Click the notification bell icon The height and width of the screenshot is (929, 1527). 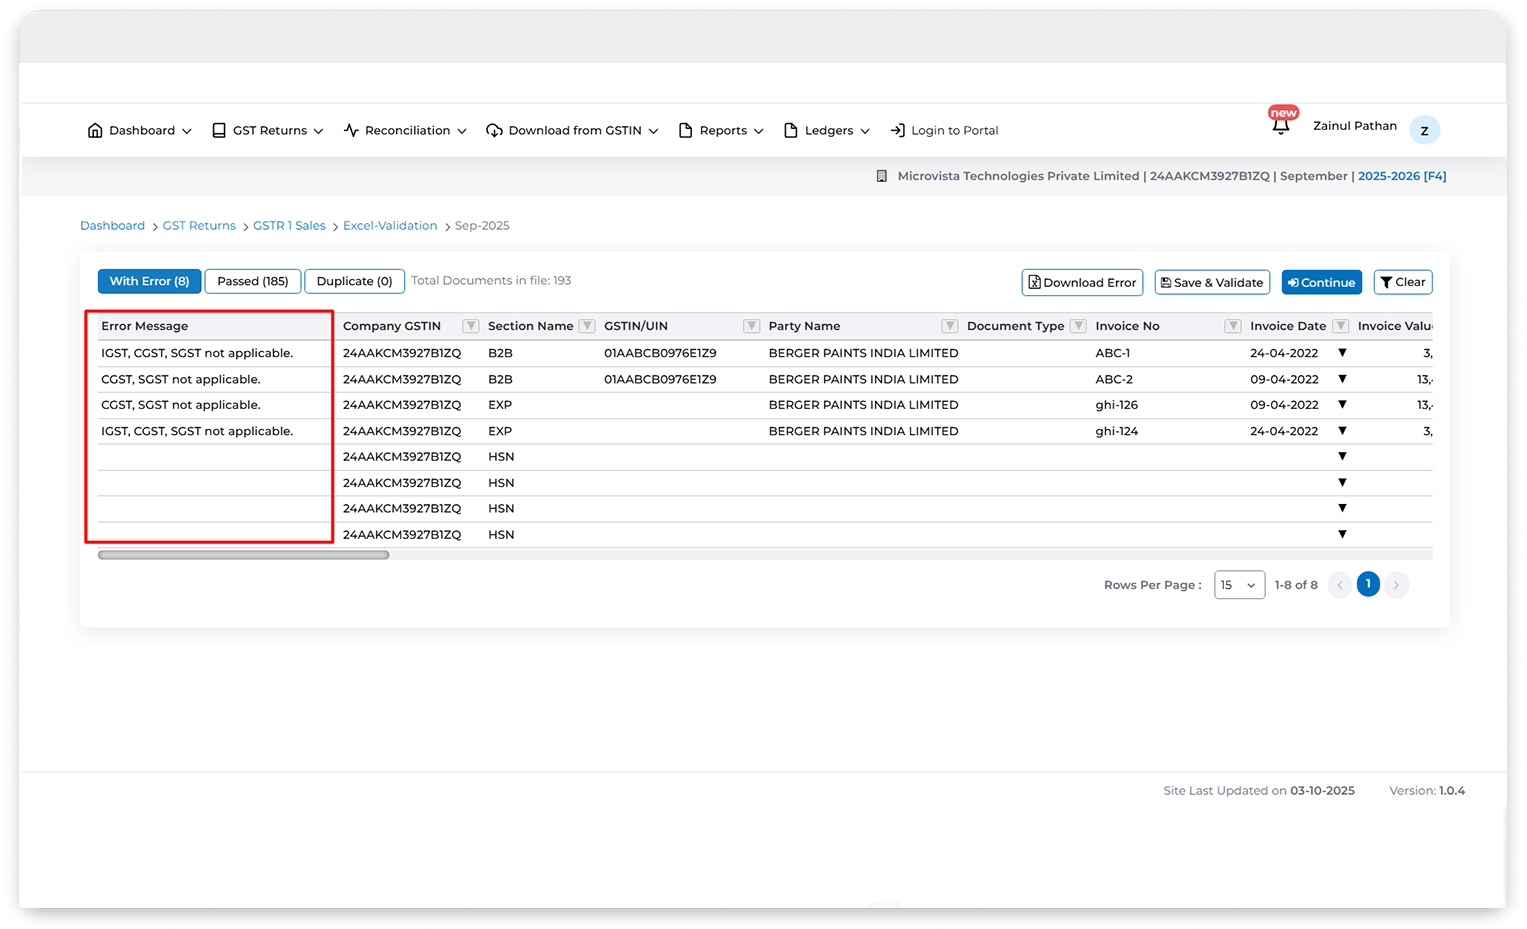(x=1280, y=127)
